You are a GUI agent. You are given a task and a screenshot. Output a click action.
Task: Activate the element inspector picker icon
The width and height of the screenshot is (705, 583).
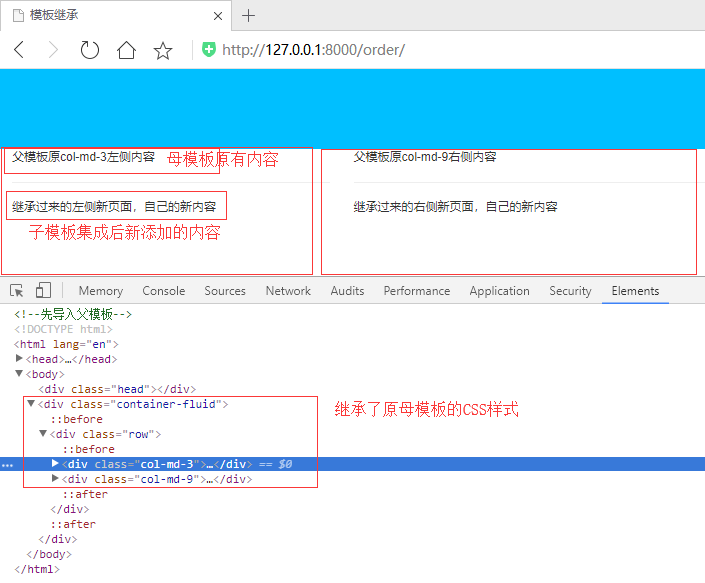tap(17, 291)
